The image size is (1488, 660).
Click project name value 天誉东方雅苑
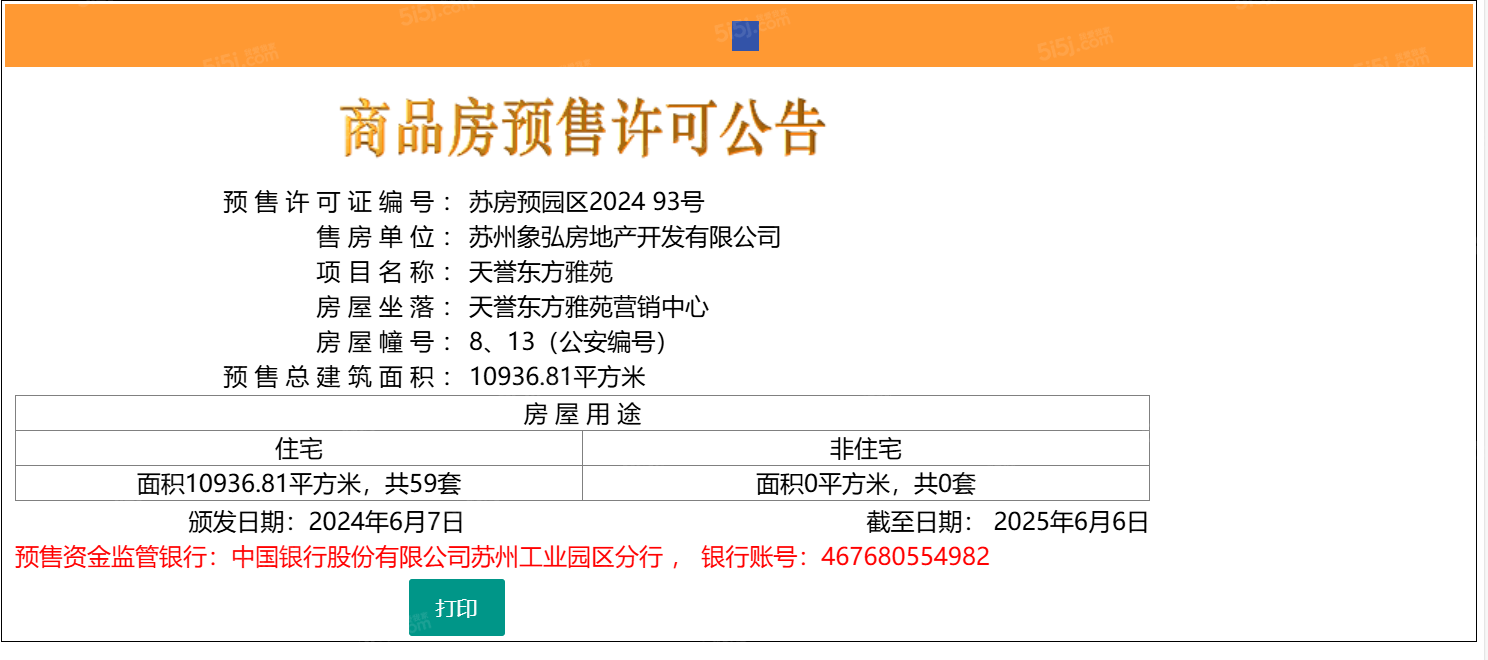pos(541,272)
